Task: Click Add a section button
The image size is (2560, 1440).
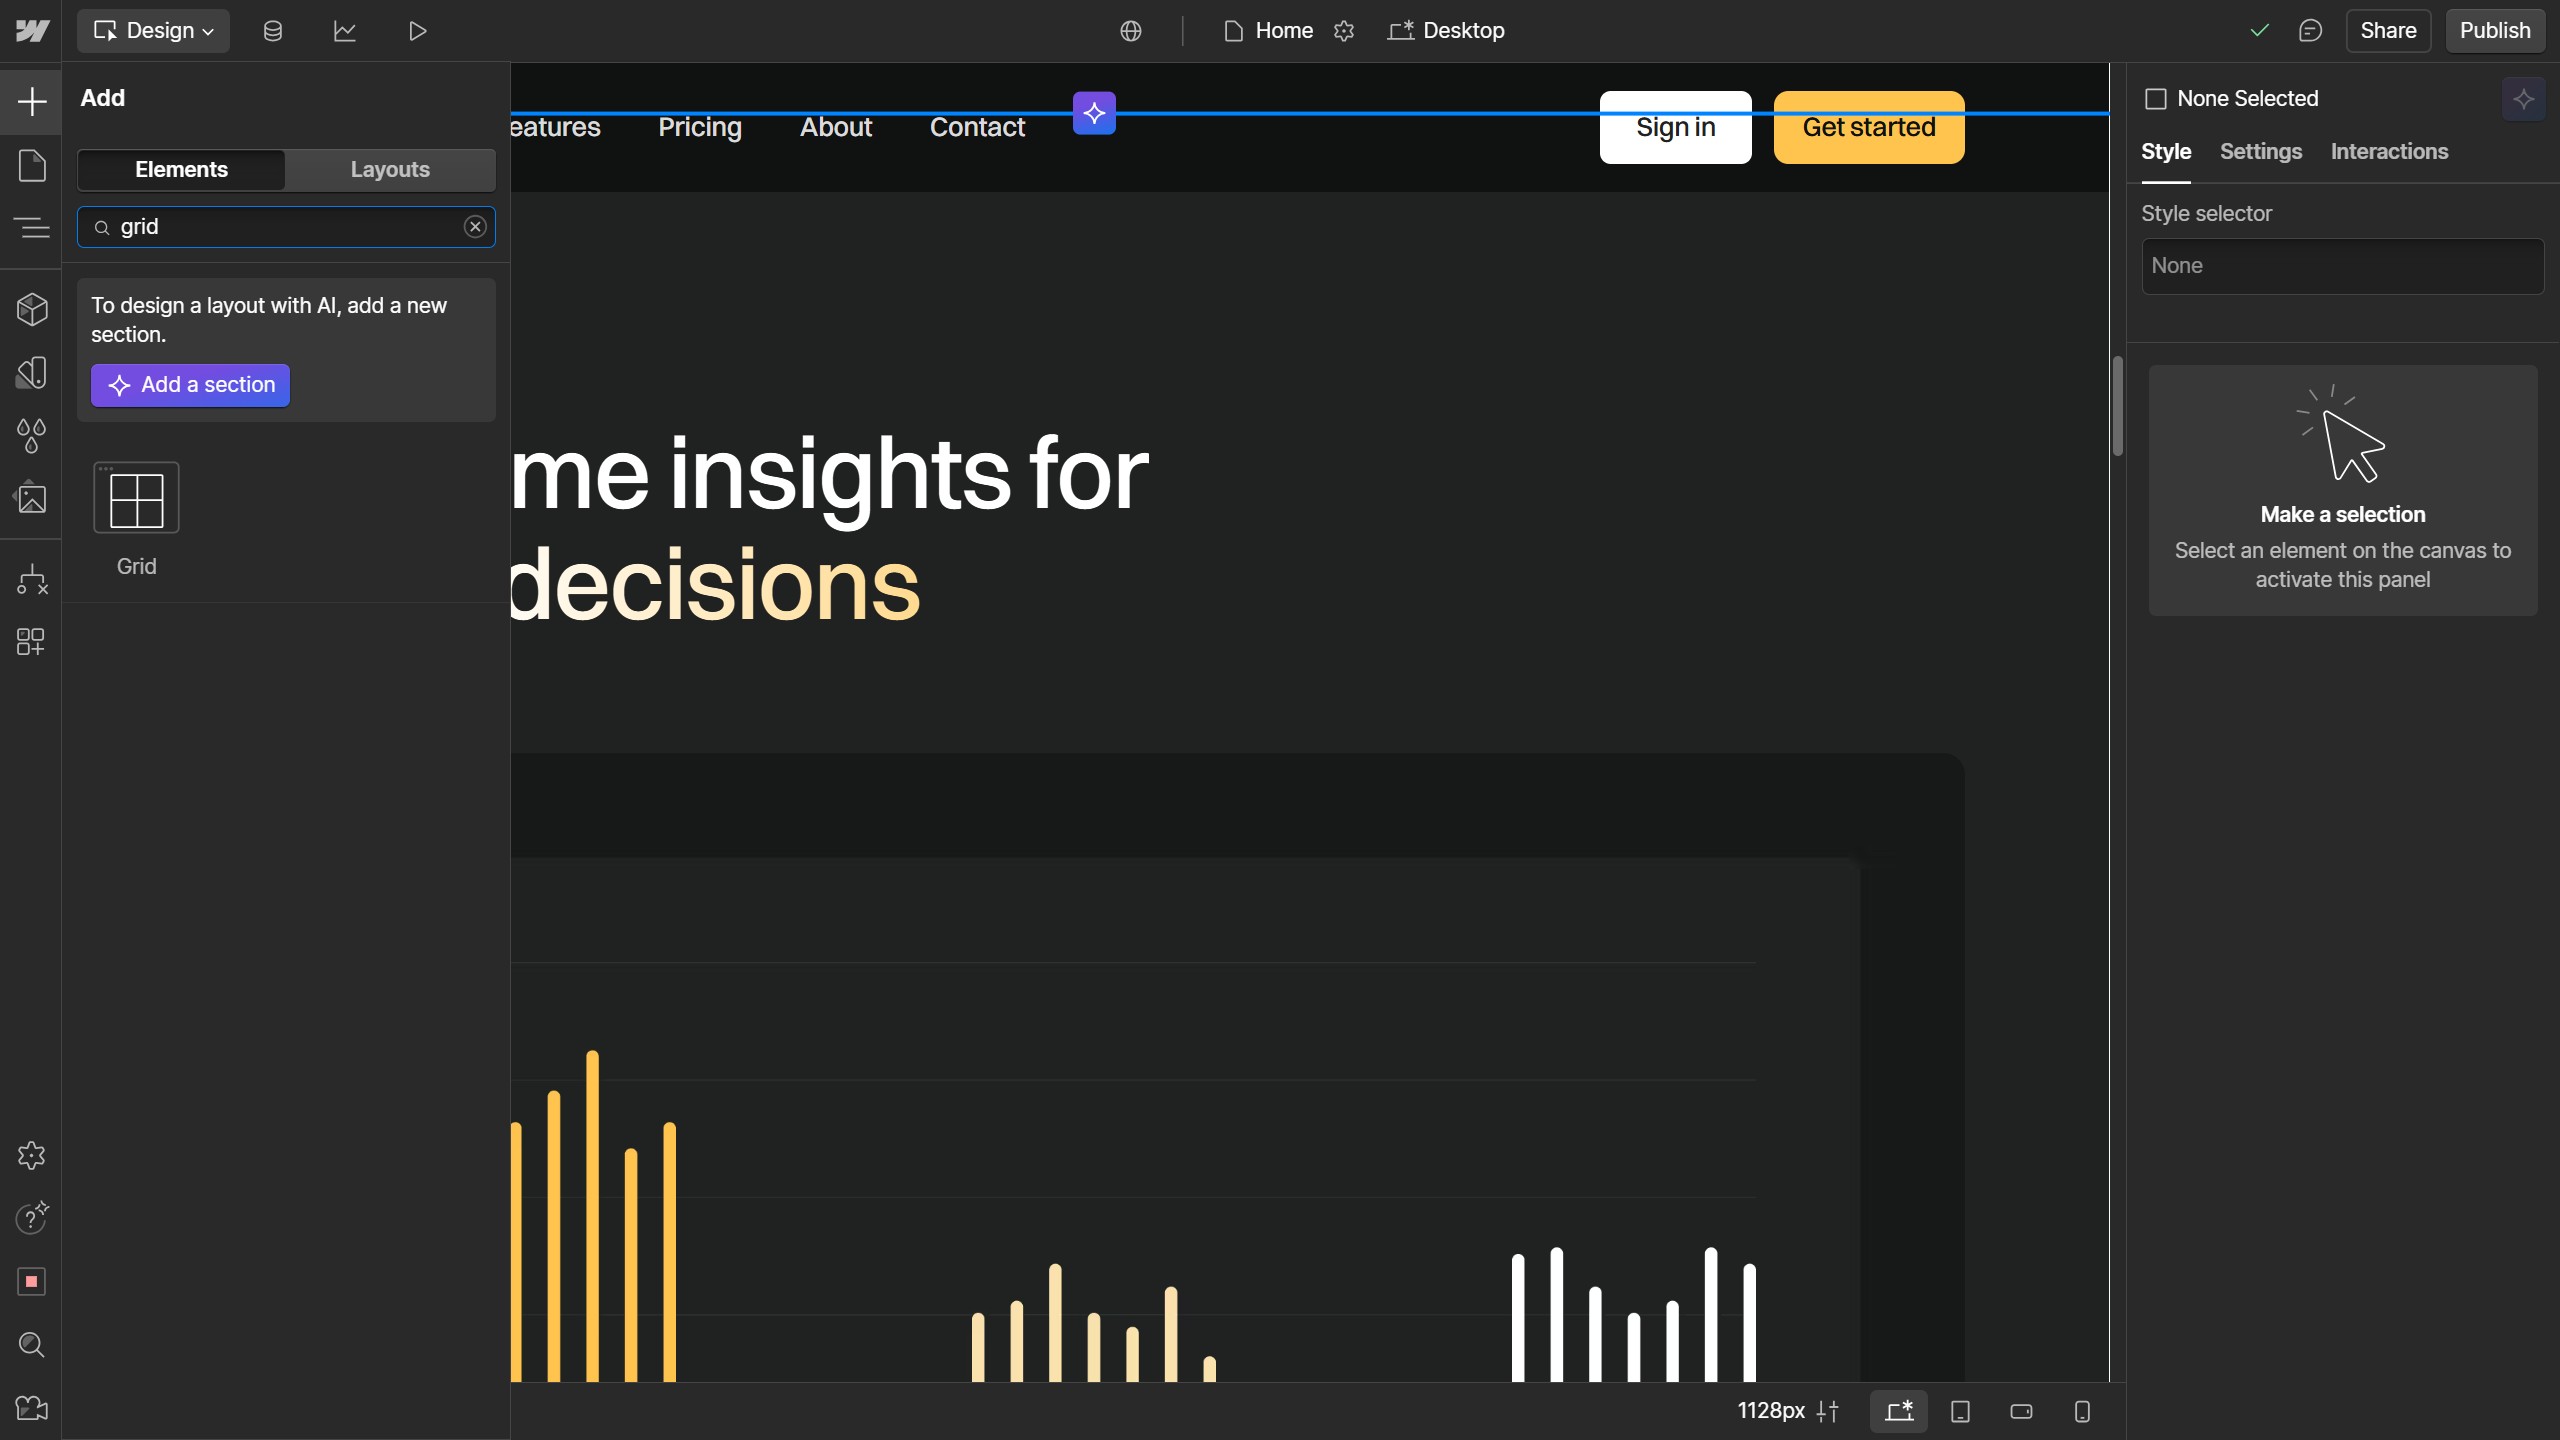Action: coord(190,385)
